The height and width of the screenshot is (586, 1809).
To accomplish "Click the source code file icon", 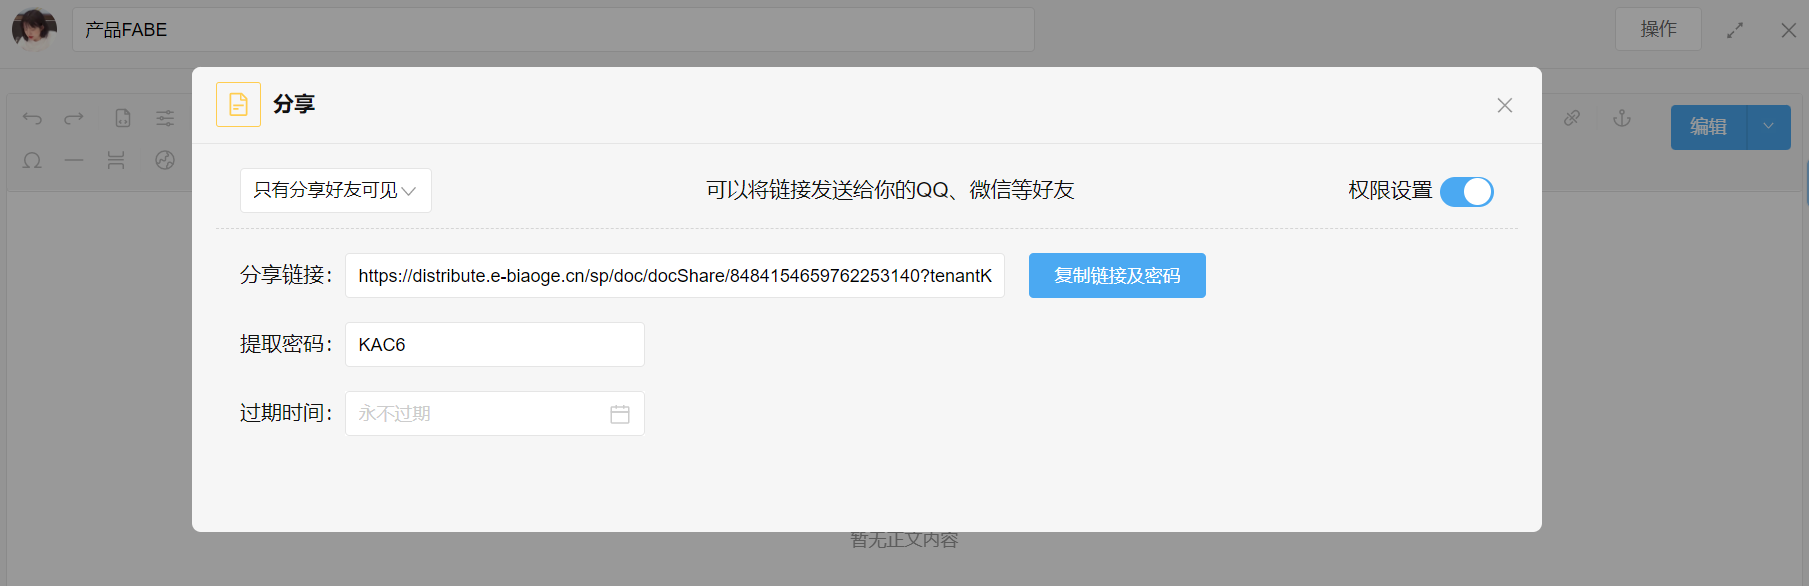I will point(123,118).
